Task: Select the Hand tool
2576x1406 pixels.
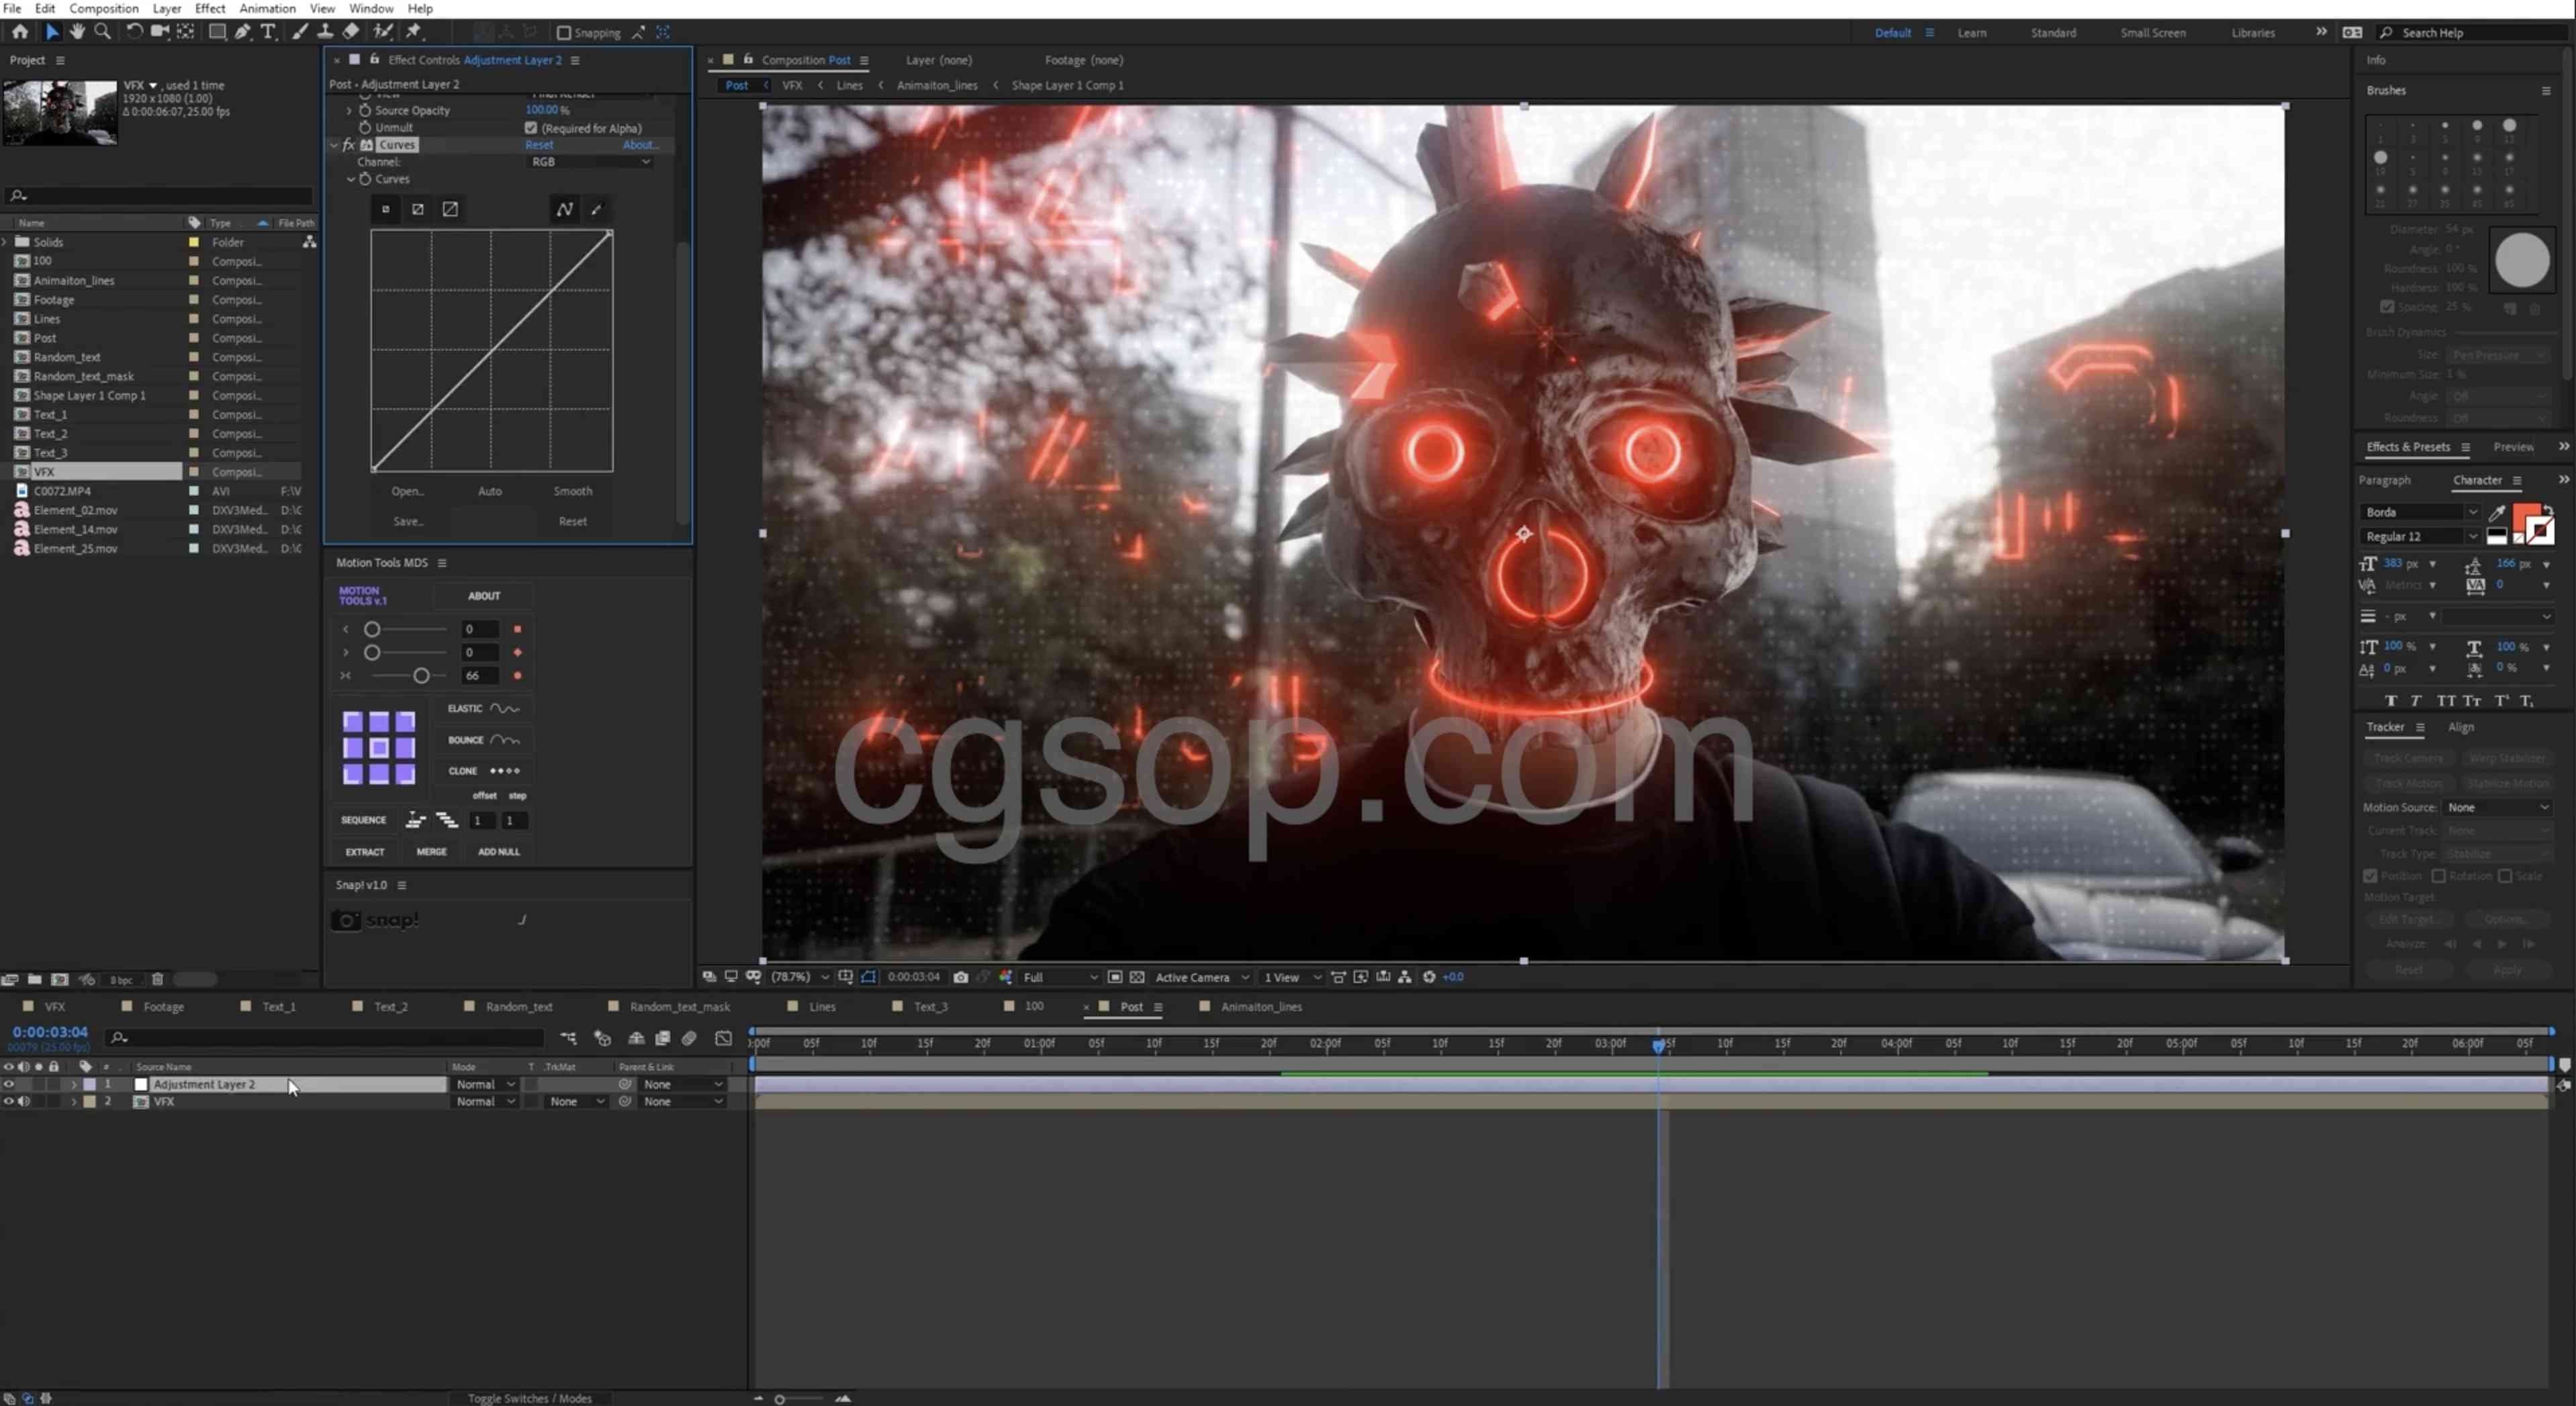Action: tap(78, 32)
